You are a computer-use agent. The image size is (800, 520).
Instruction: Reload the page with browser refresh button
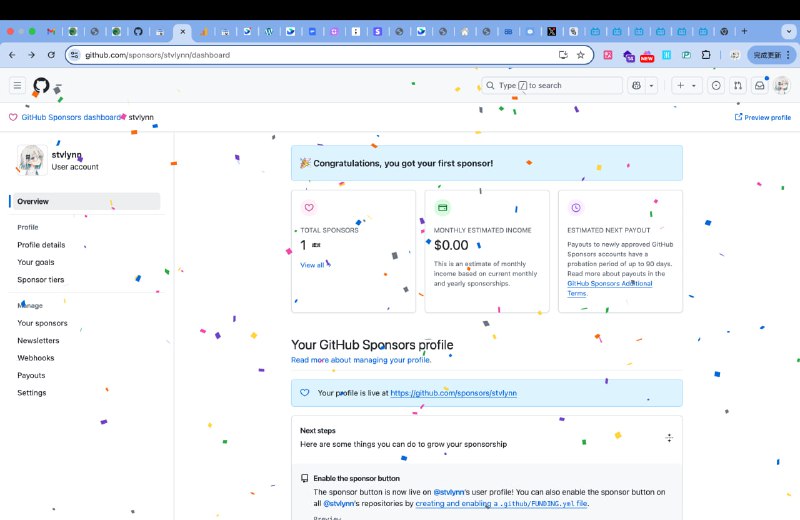(51, 55)
